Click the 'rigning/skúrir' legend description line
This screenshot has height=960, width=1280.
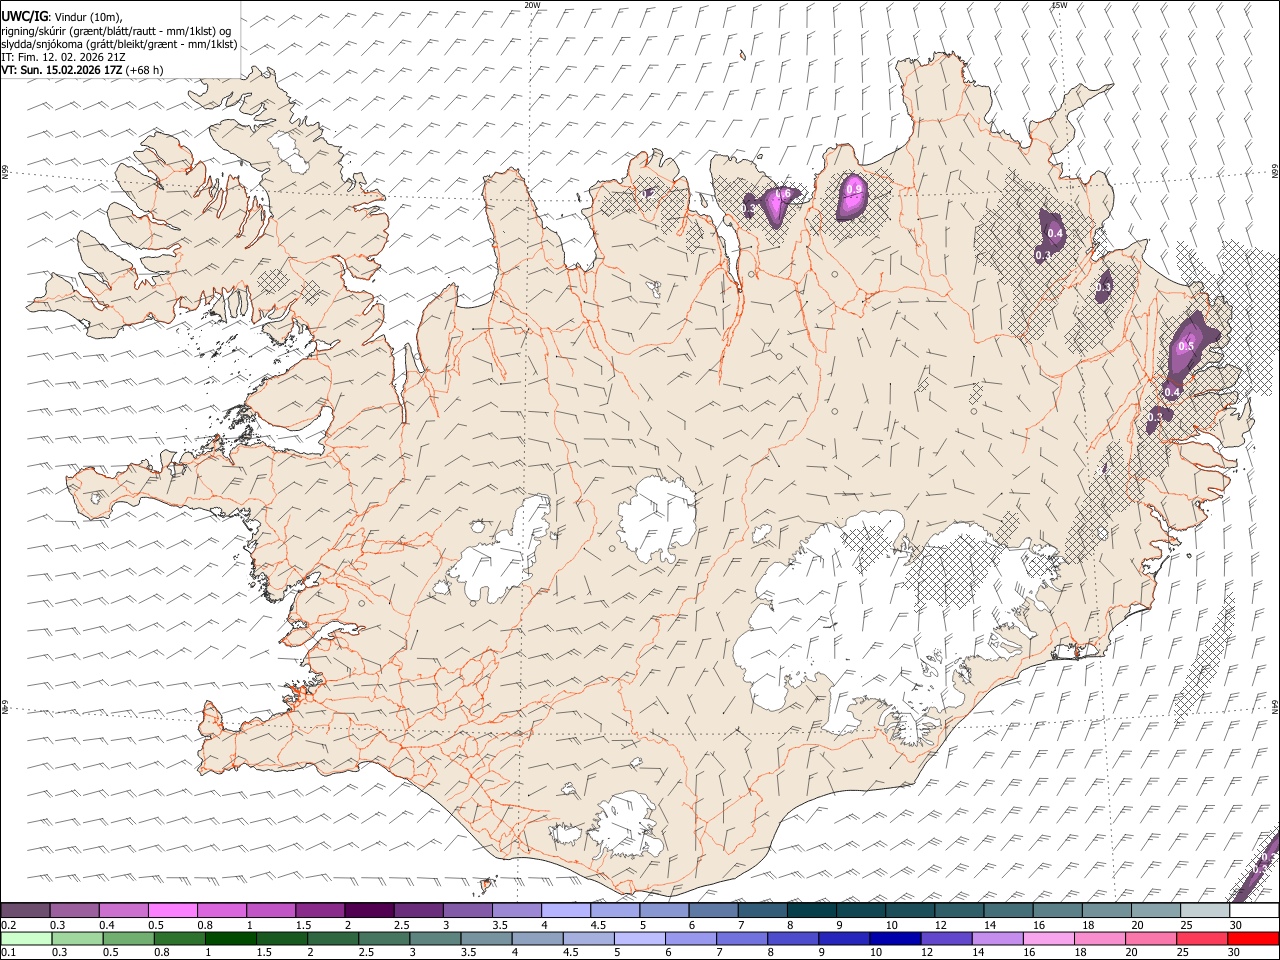point(116,30)
